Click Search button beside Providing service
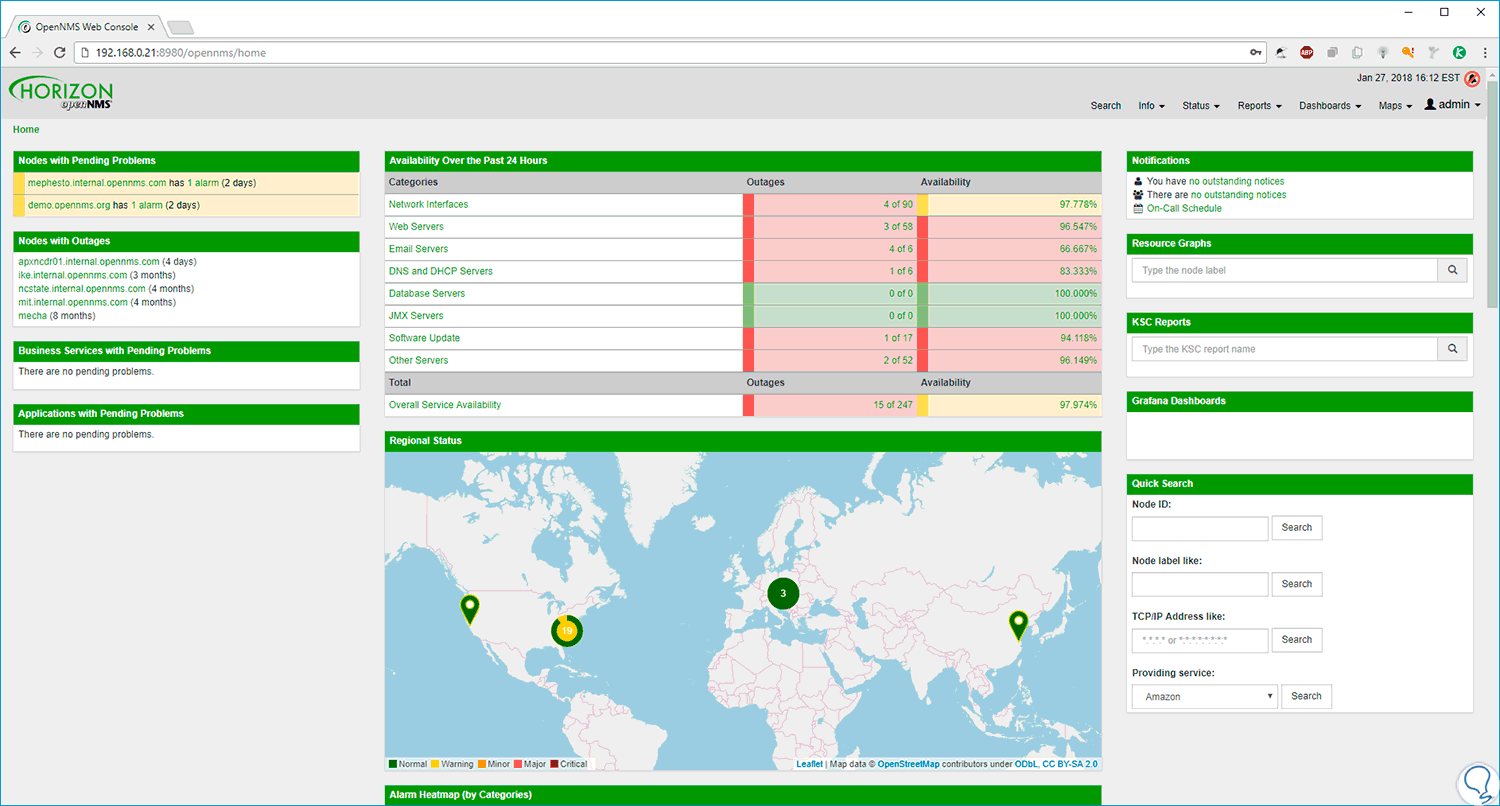1500x806 pixels. tap(1307, 696)
